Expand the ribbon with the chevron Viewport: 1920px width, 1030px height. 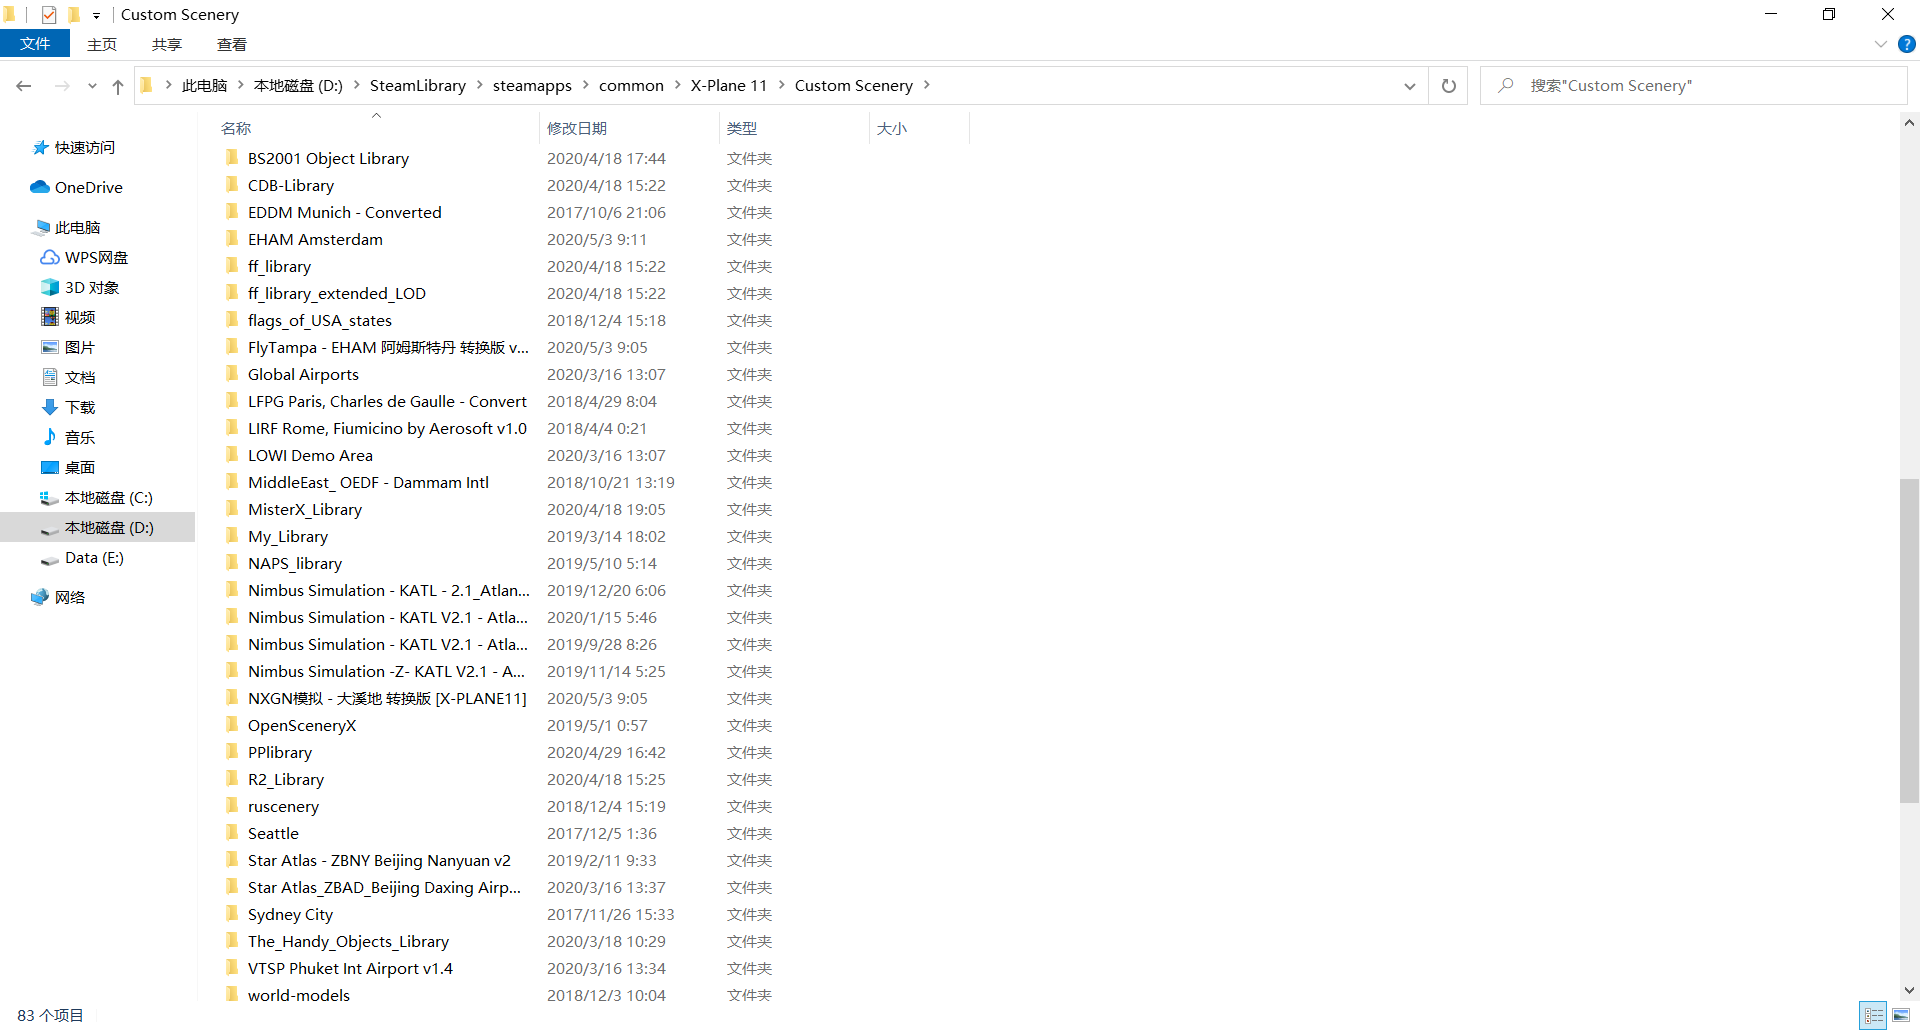(x=1880, y=44)
